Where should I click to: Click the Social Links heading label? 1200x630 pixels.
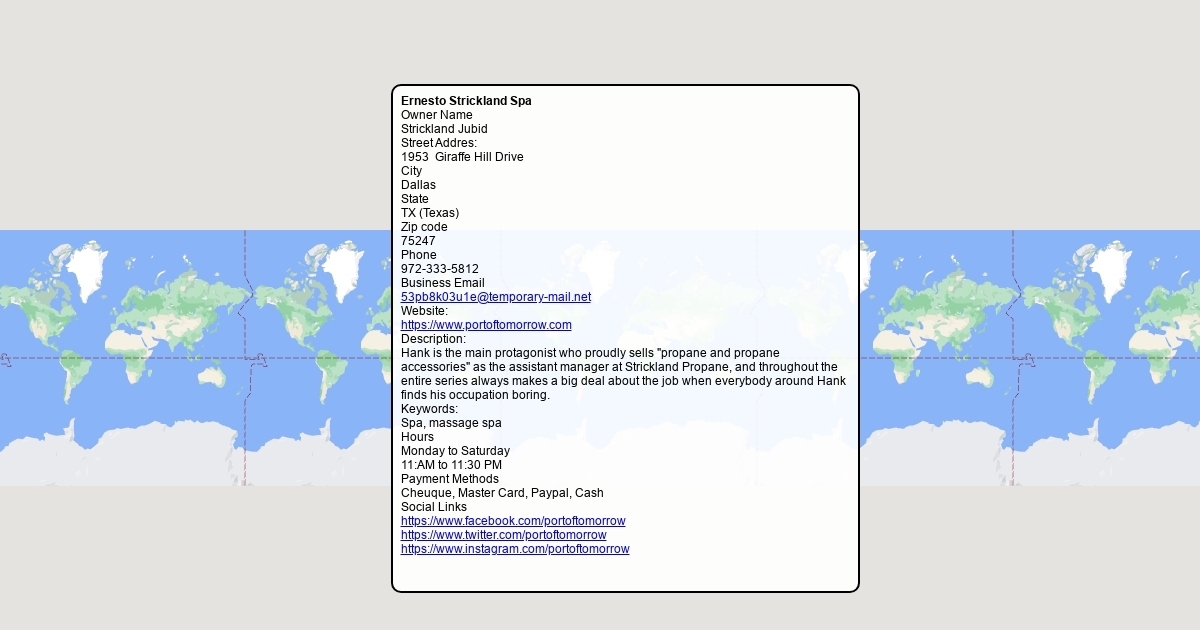(x=433, y=507)
